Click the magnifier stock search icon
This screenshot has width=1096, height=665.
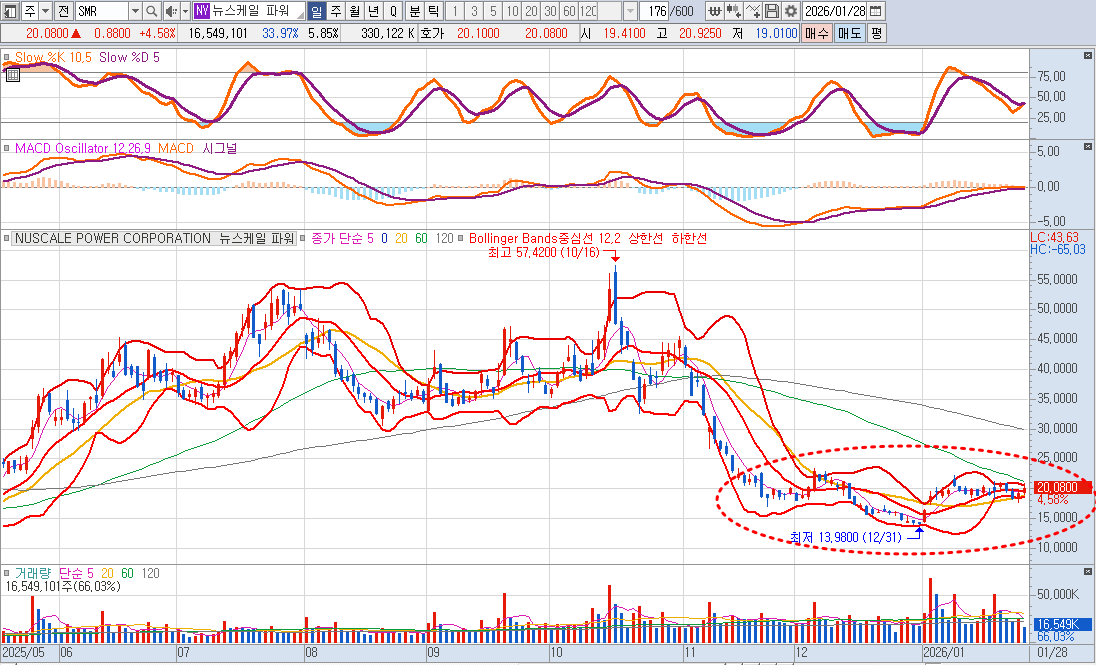pyautogui.click(x=152, y=11)
